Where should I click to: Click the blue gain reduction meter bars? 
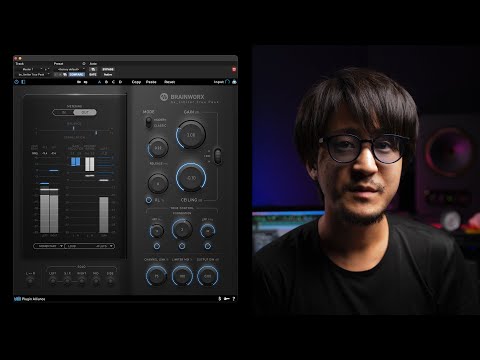(x=75, y=162)
